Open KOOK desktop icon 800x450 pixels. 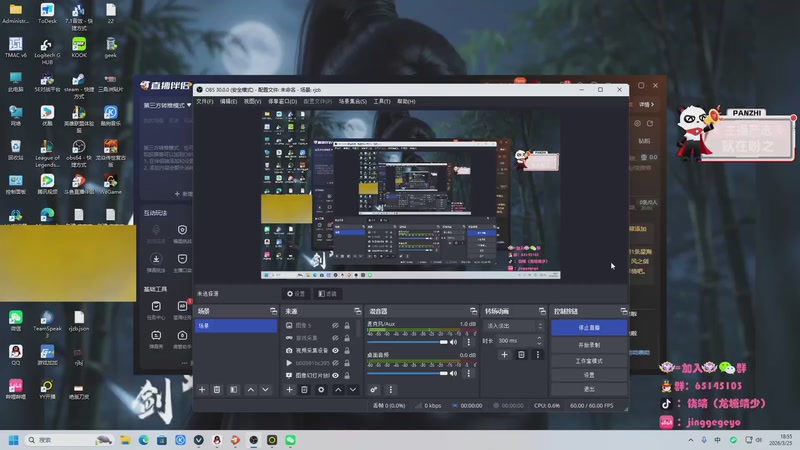tap(79, 47)
